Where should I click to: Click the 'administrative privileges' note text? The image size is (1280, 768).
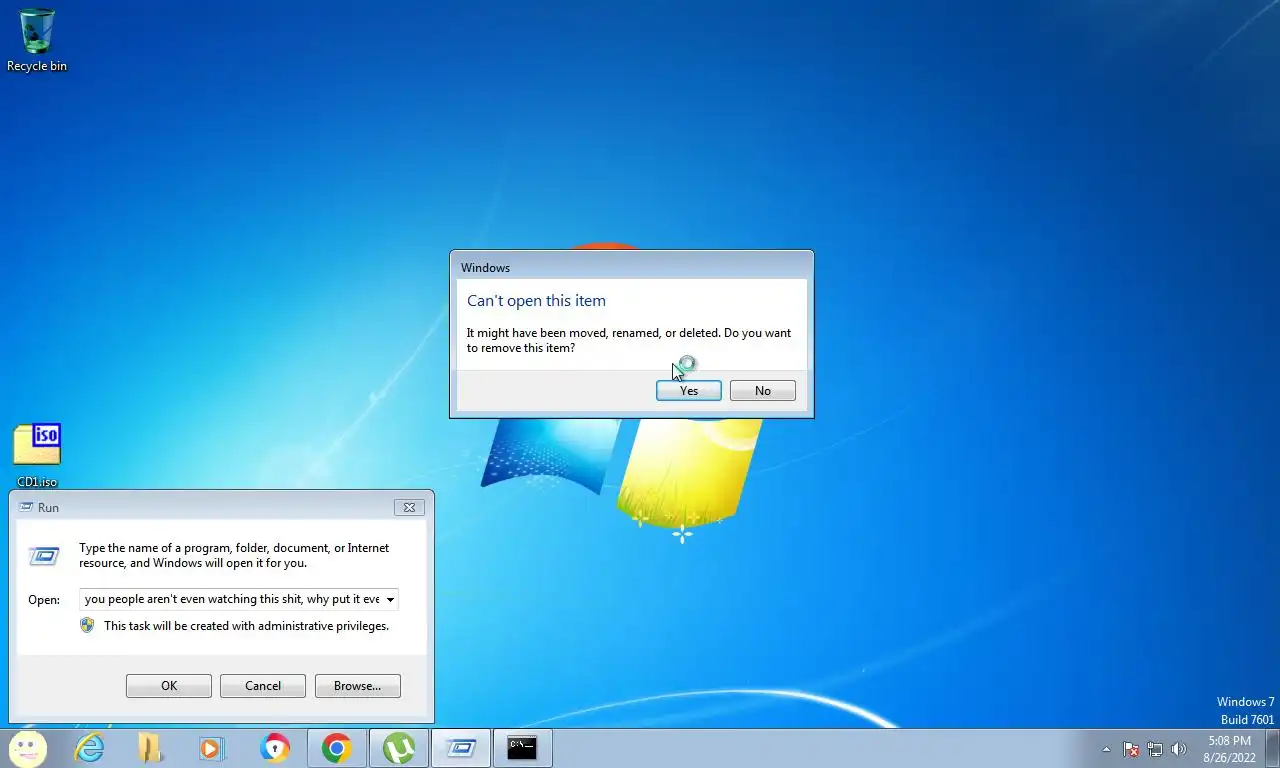click(246, 626)
